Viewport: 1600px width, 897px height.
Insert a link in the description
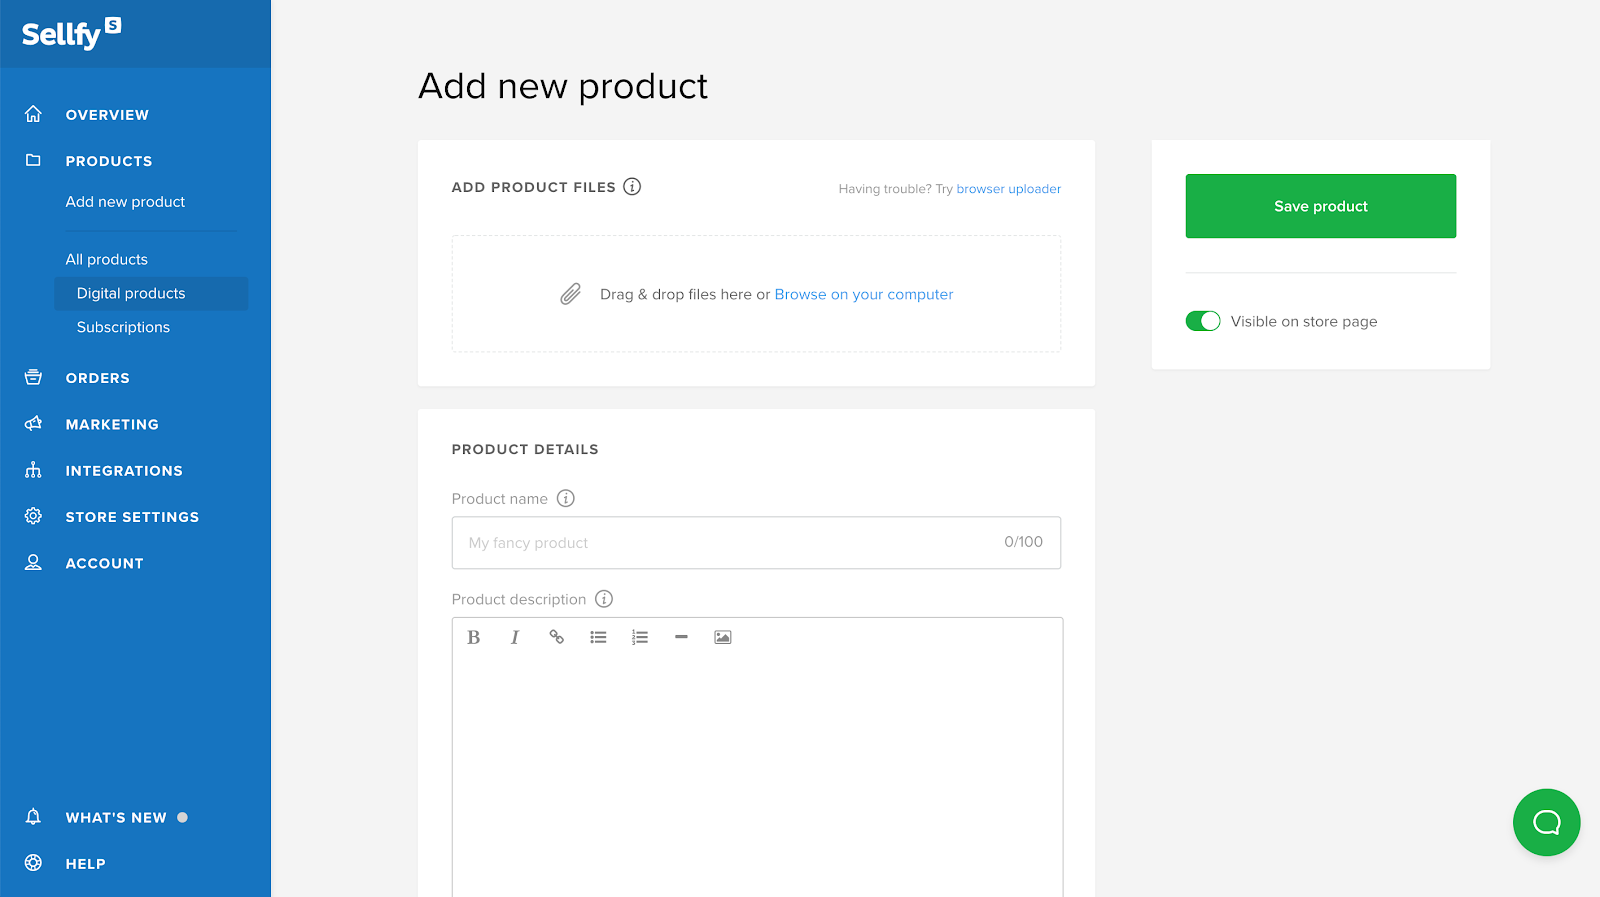557,638
